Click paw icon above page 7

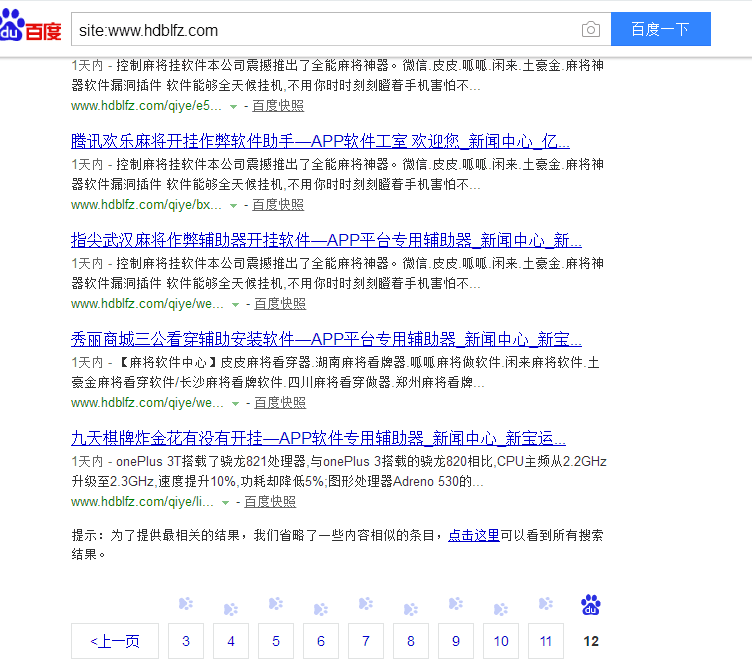point(366,603)
